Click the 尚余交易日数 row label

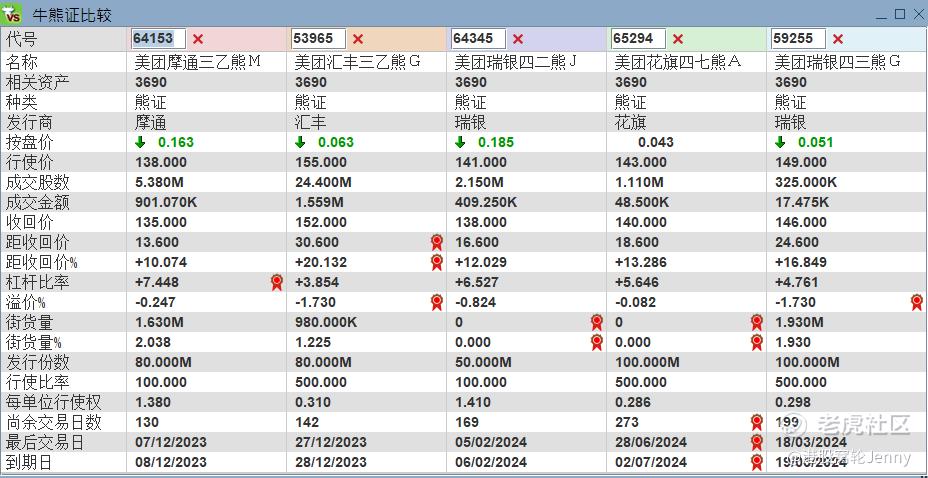pos(53,422)
